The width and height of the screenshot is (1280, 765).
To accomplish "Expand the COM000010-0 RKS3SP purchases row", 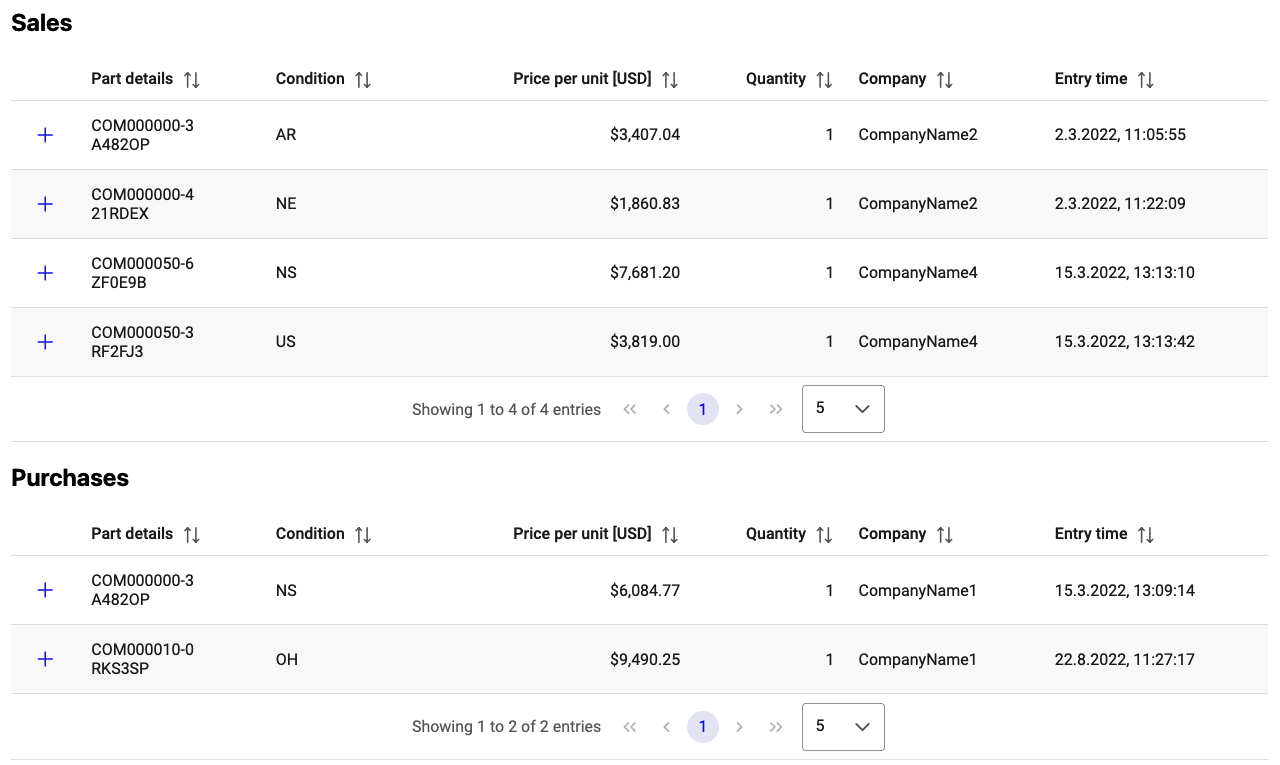I will (45, 659).
